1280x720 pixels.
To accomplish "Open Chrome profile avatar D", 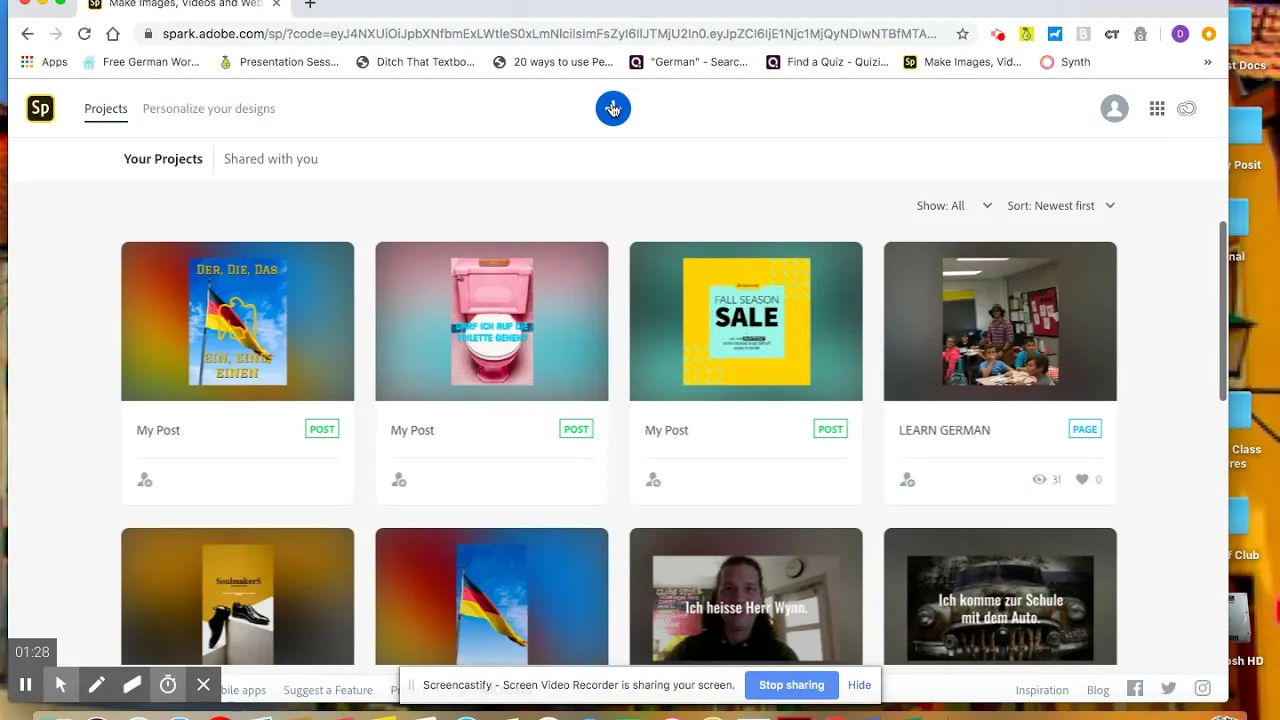I will pos(1180,34).
